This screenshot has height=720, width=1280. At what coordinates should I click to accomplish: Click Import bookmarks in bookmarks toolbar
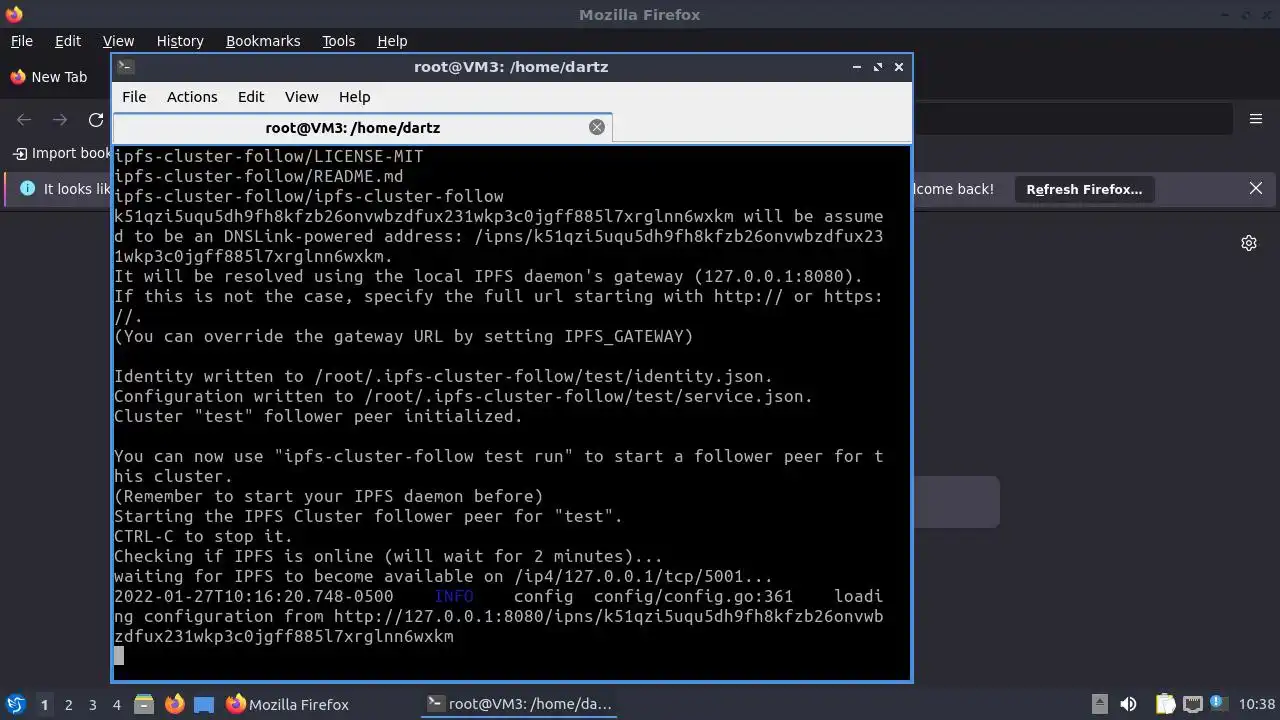[x=62, y=153]
